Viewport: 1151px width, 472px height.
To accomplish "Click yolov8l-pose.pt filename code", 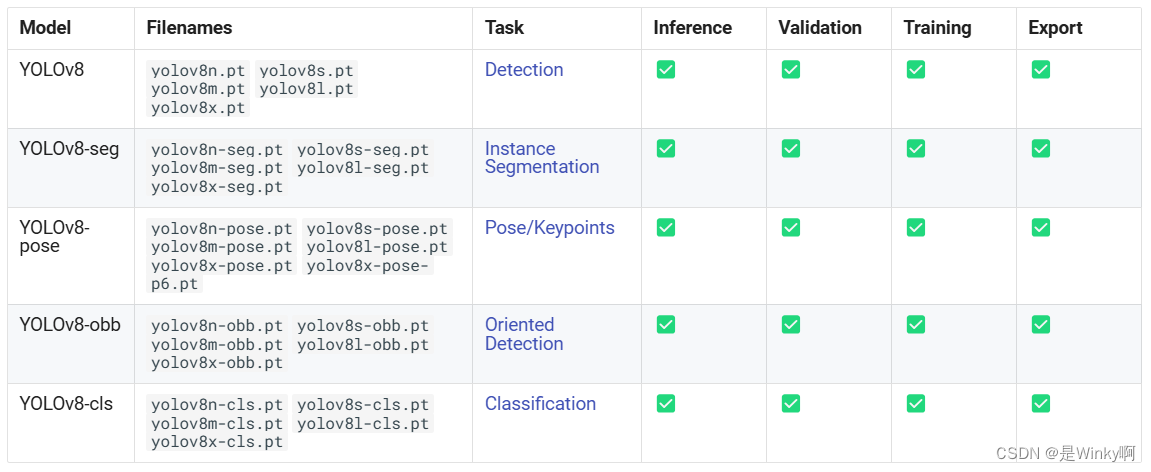I will (377, 247).
